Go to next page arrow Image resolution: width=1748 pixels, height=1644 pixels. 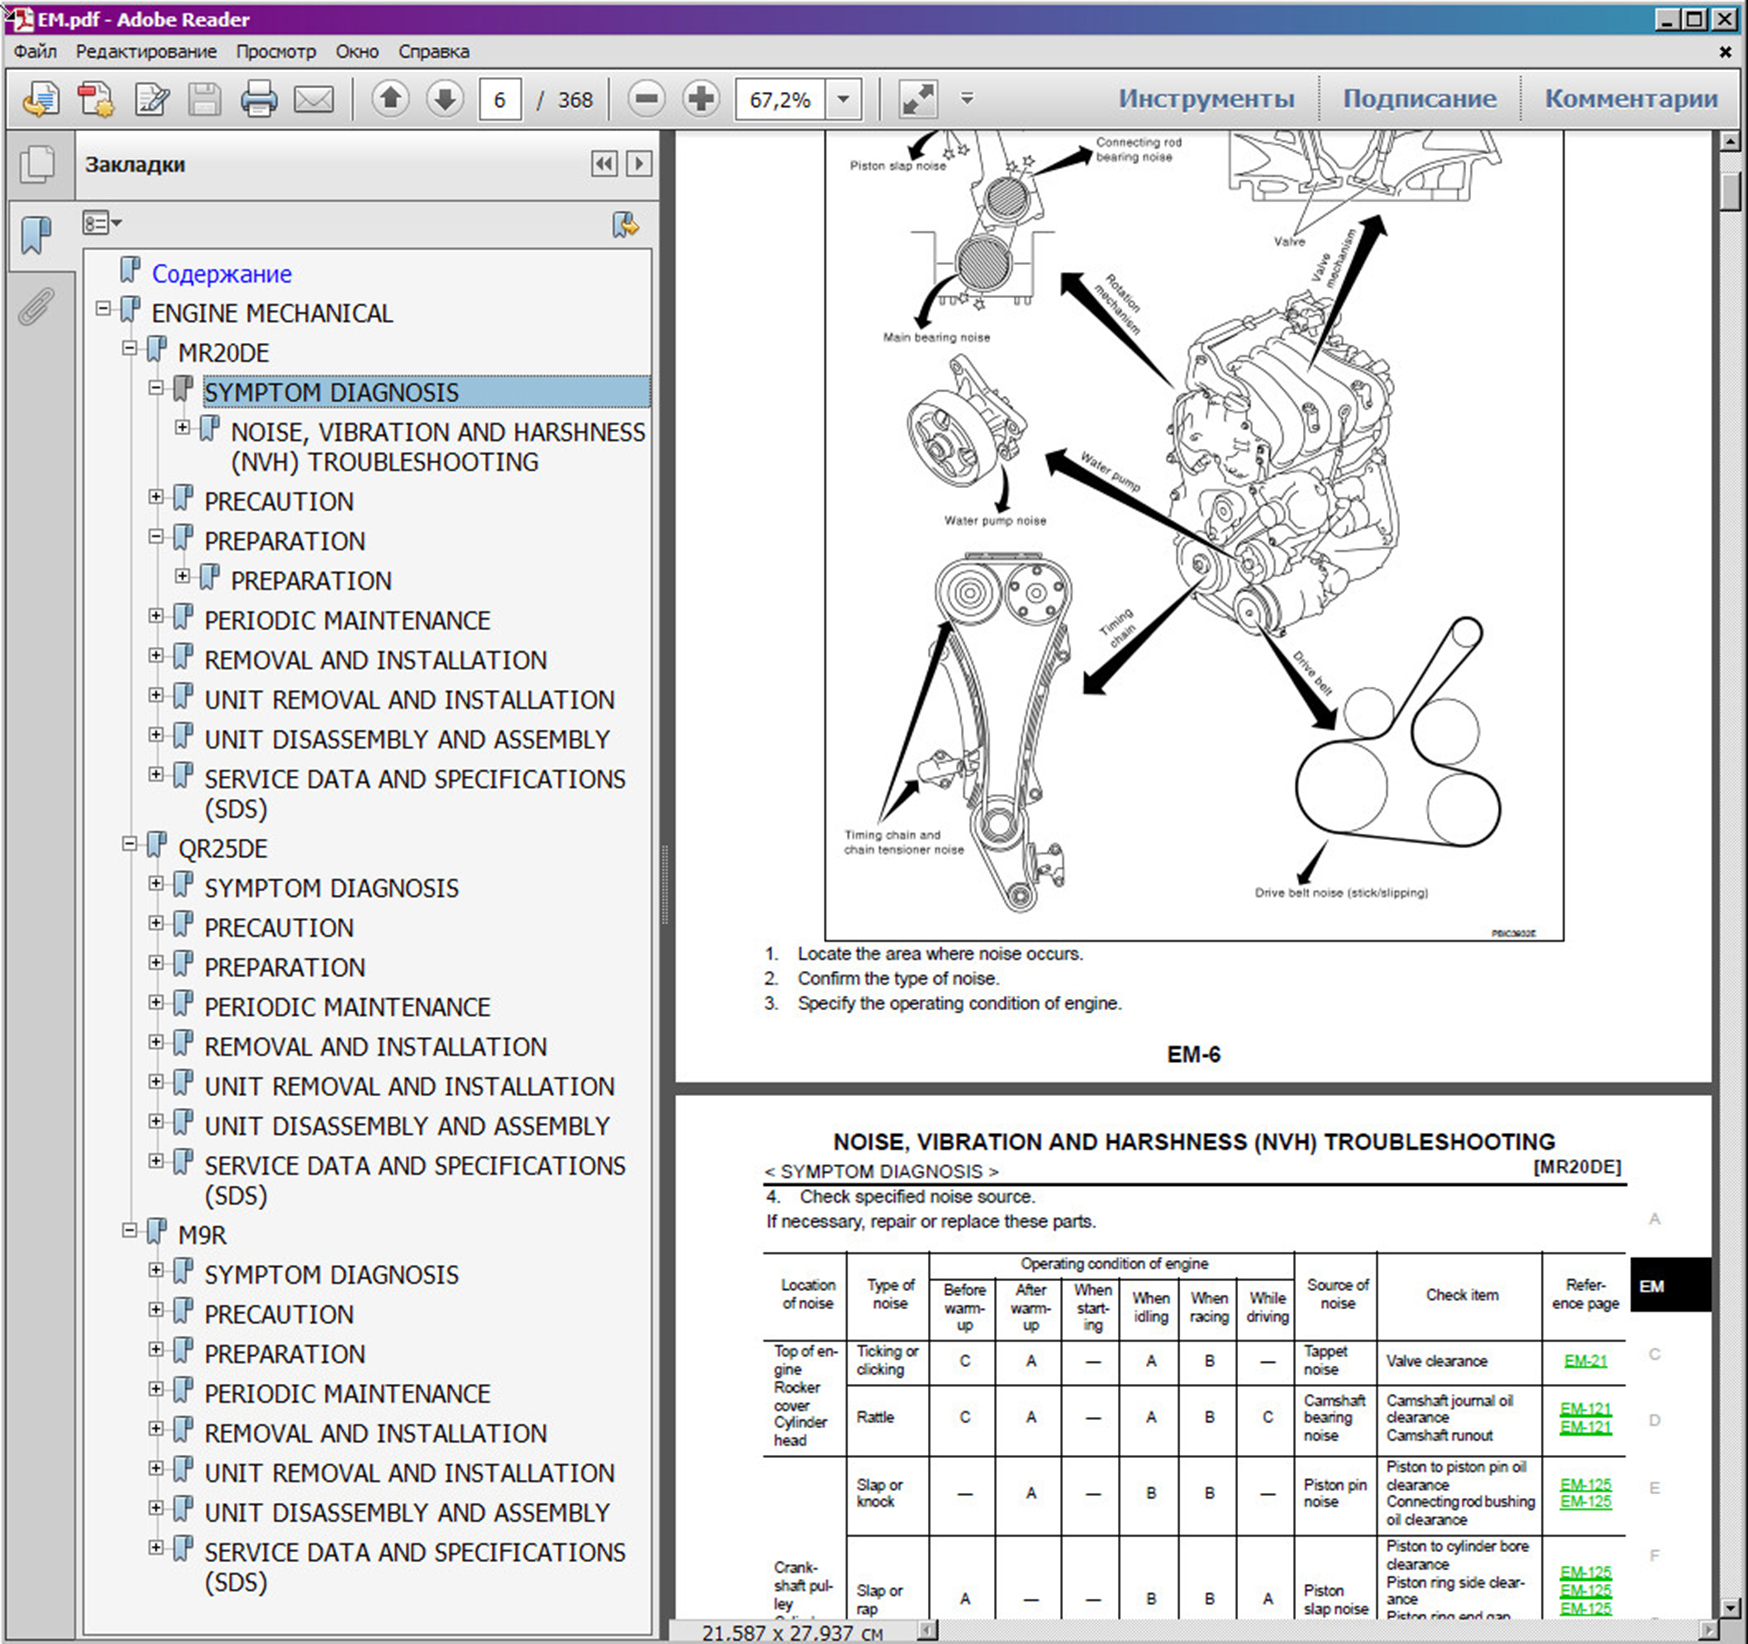point(444,99)
